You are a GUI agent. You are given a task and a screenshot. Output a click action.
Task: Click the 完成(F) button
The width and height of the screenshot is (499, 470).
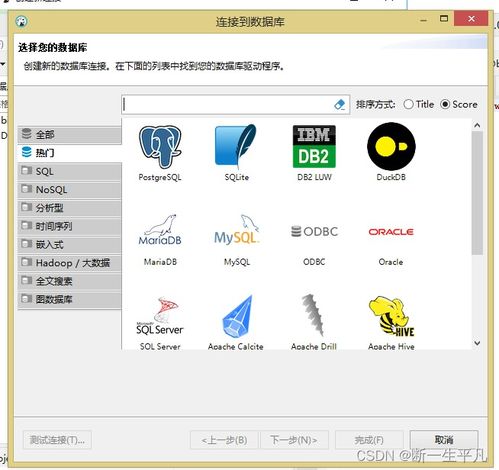(x=369, y=440)
